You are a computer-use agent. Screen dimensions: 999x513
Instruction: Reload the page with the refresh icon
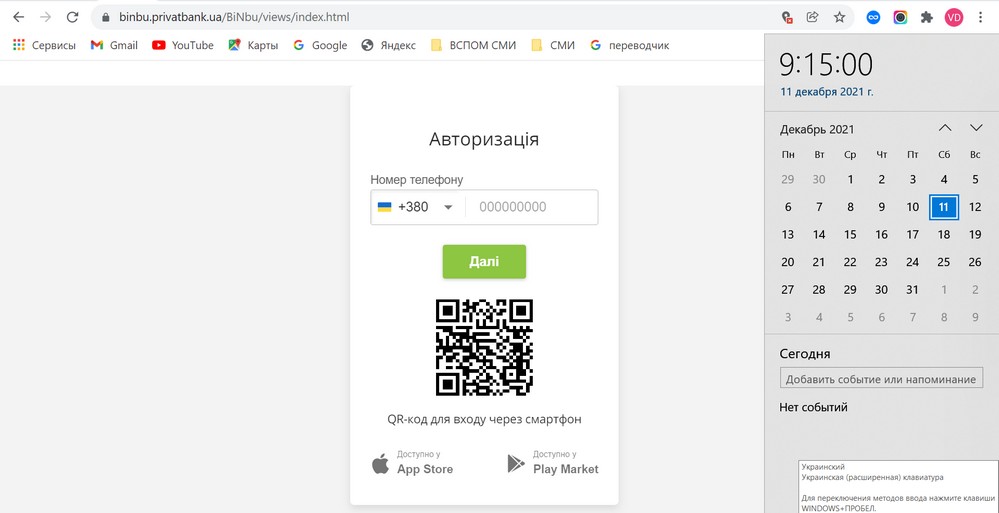click(73, 17)
